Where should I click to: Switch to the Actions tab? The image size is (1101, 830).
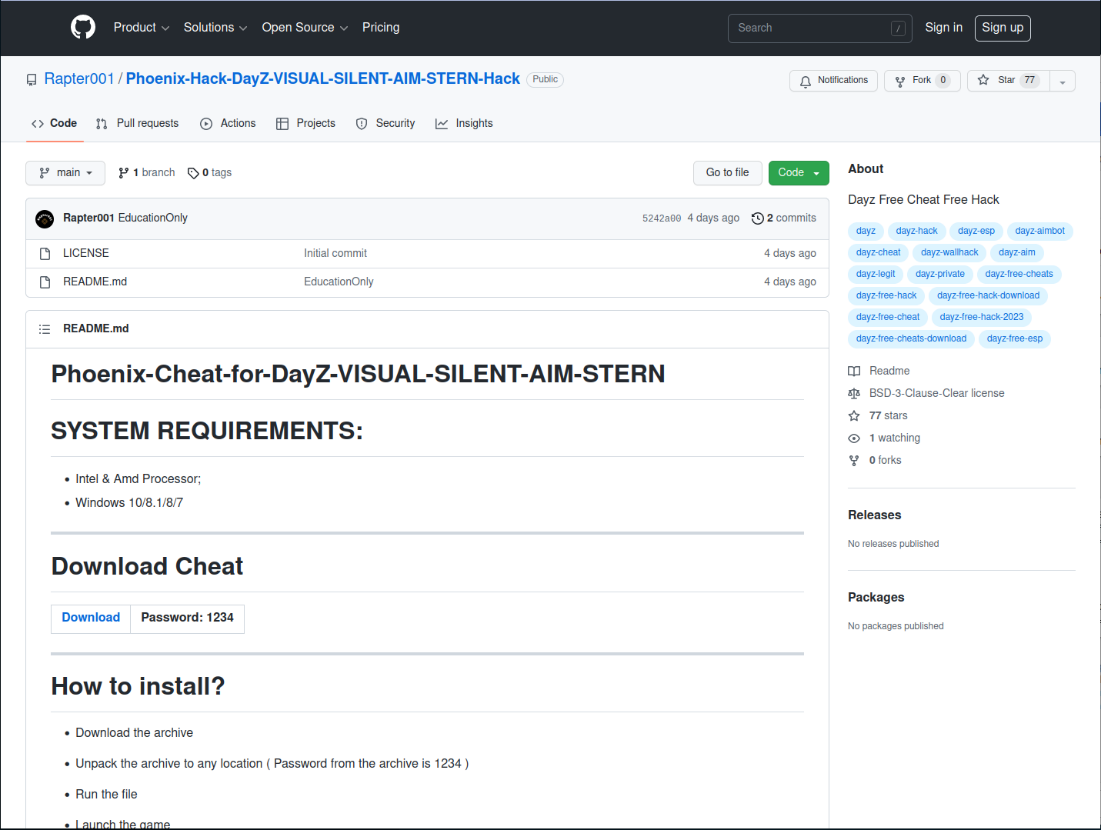228,124
